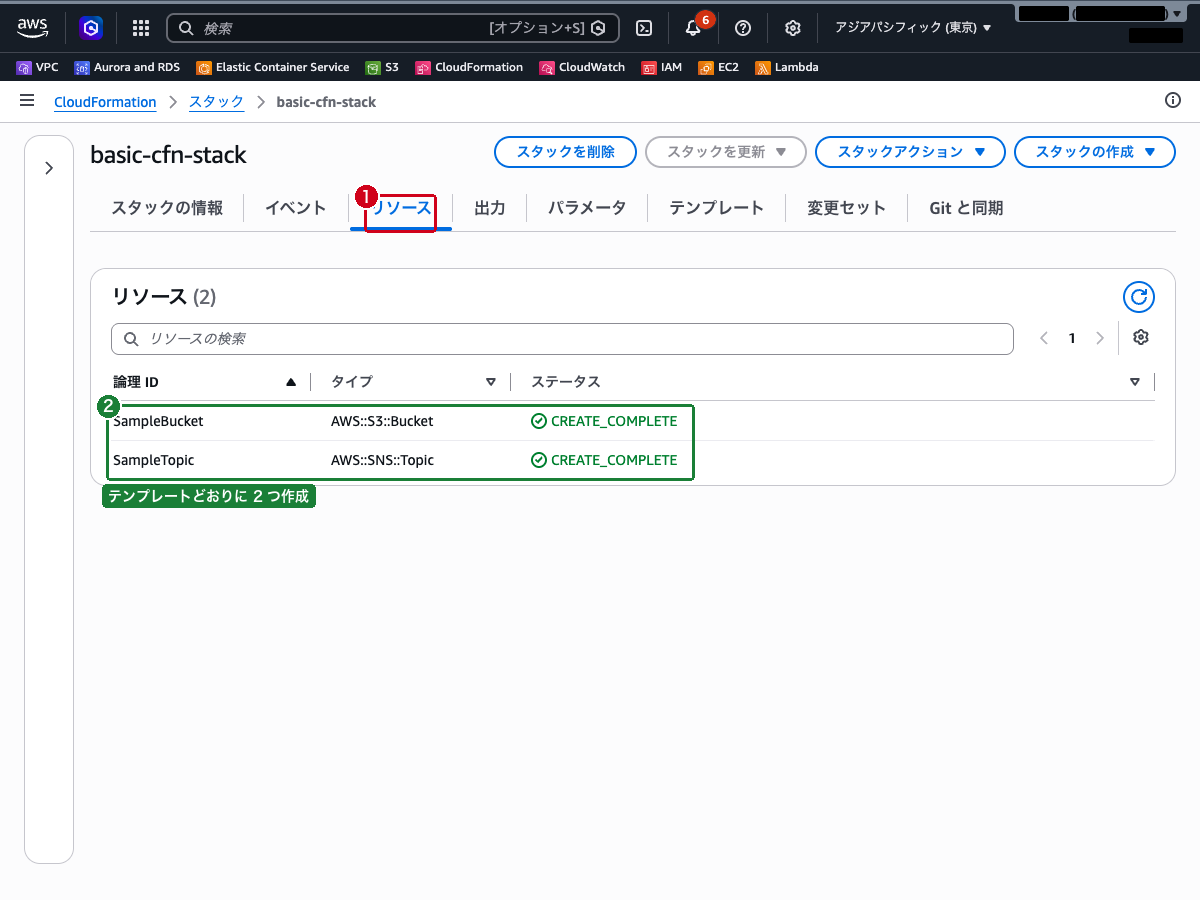1200x900 pixels.
Task: Click AWS::S3::Bucket type cell
Action: 382,421
